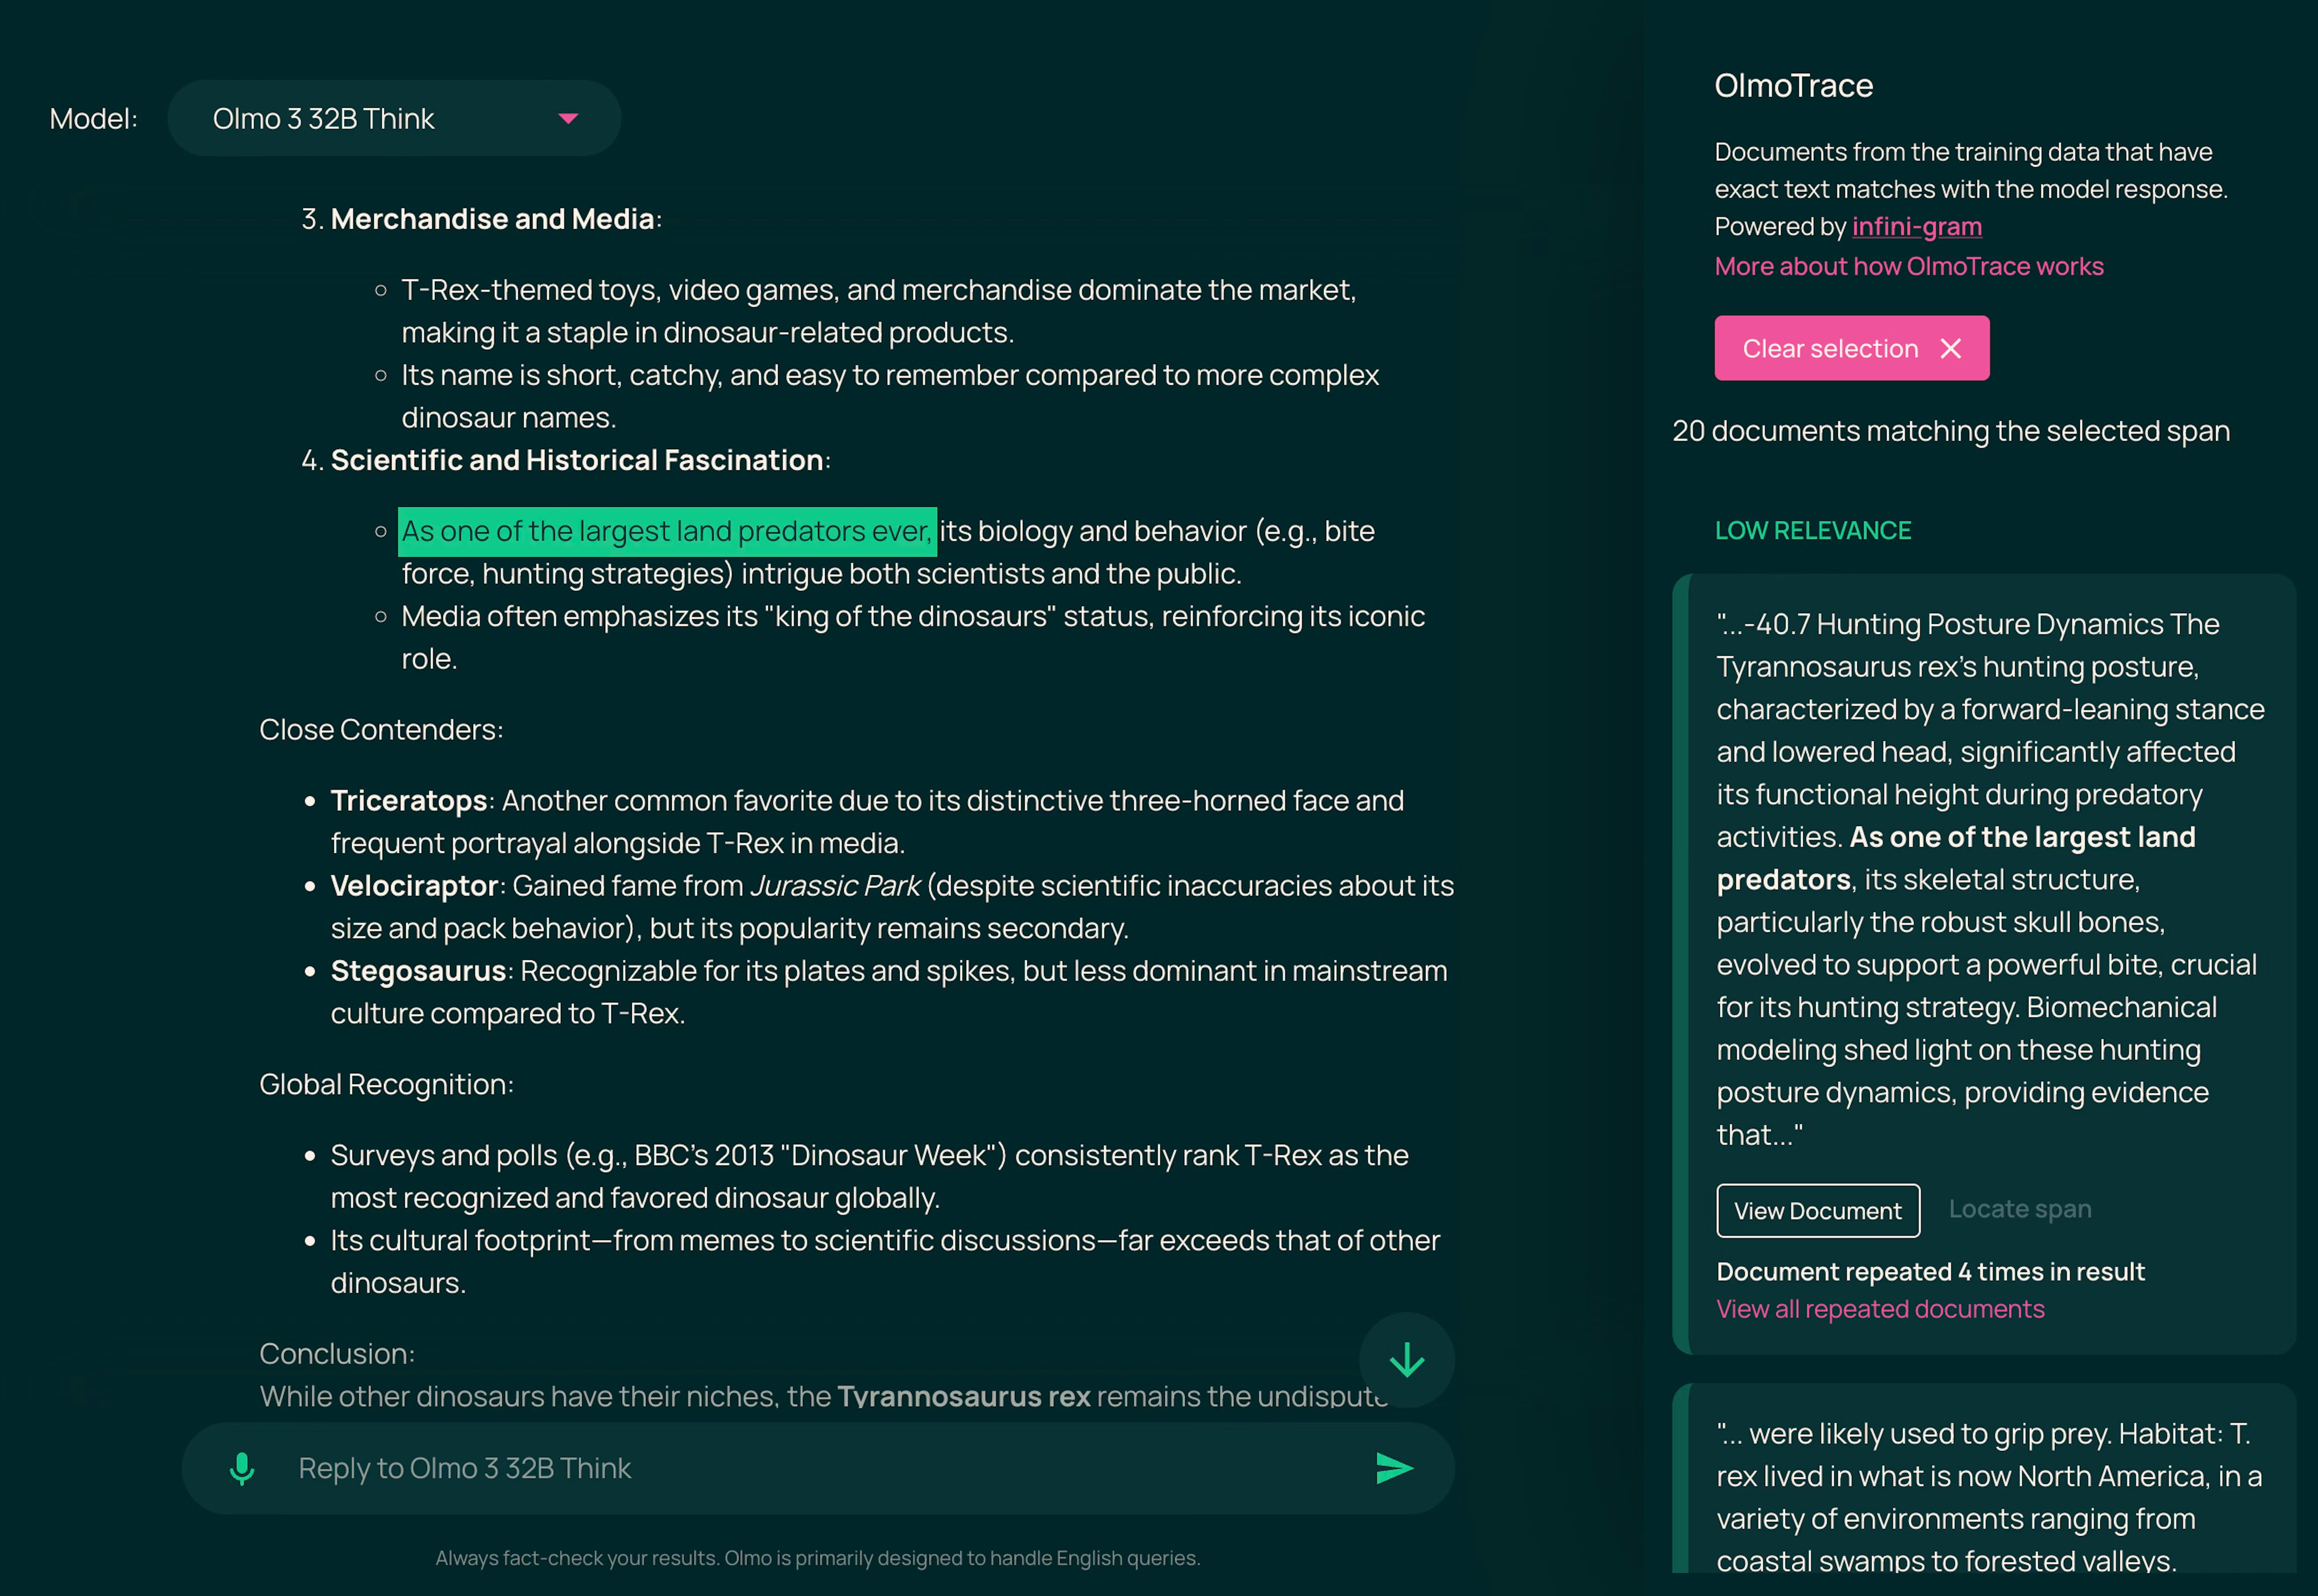Screen dimensions: 2318x1596
Task: Click the scroll-to-bottom arrow above the chat input
Action: [x=1407, y=1361]
